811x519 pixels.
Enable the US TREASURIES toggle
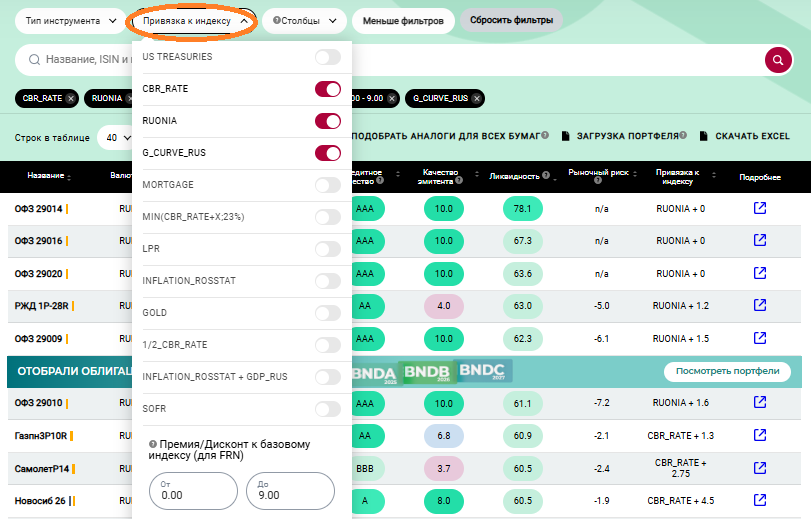[327, 57]
